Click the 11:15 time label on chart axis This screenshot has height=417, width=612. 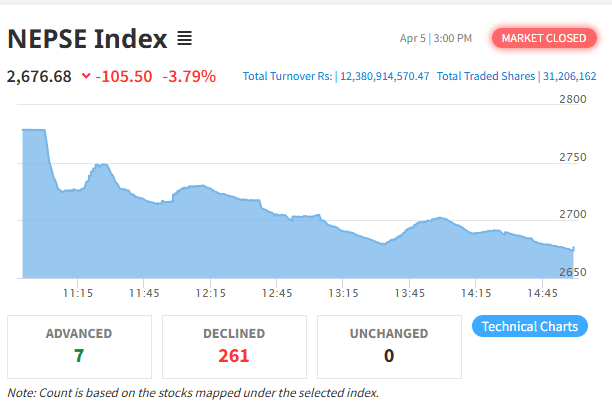[78, 293]
